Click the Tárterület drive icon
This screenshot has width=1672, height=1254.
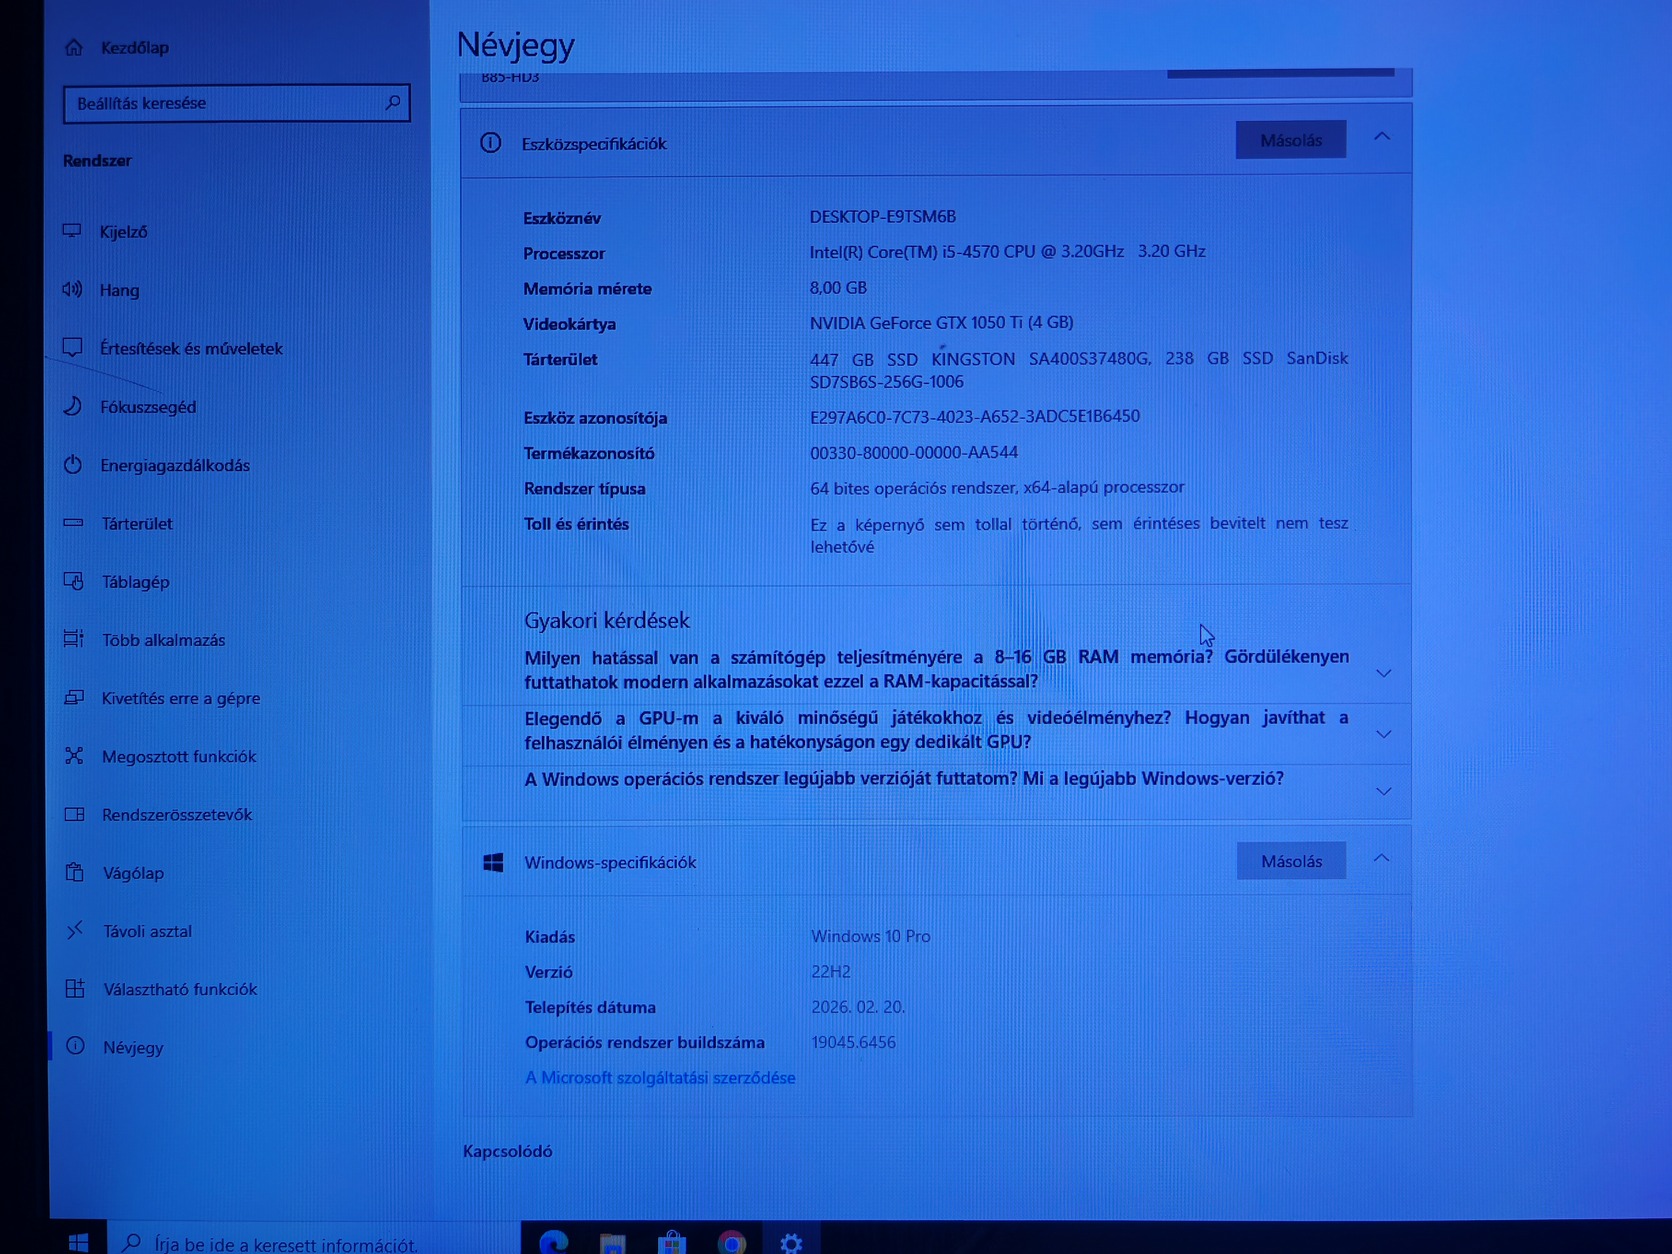pos(73,523)
